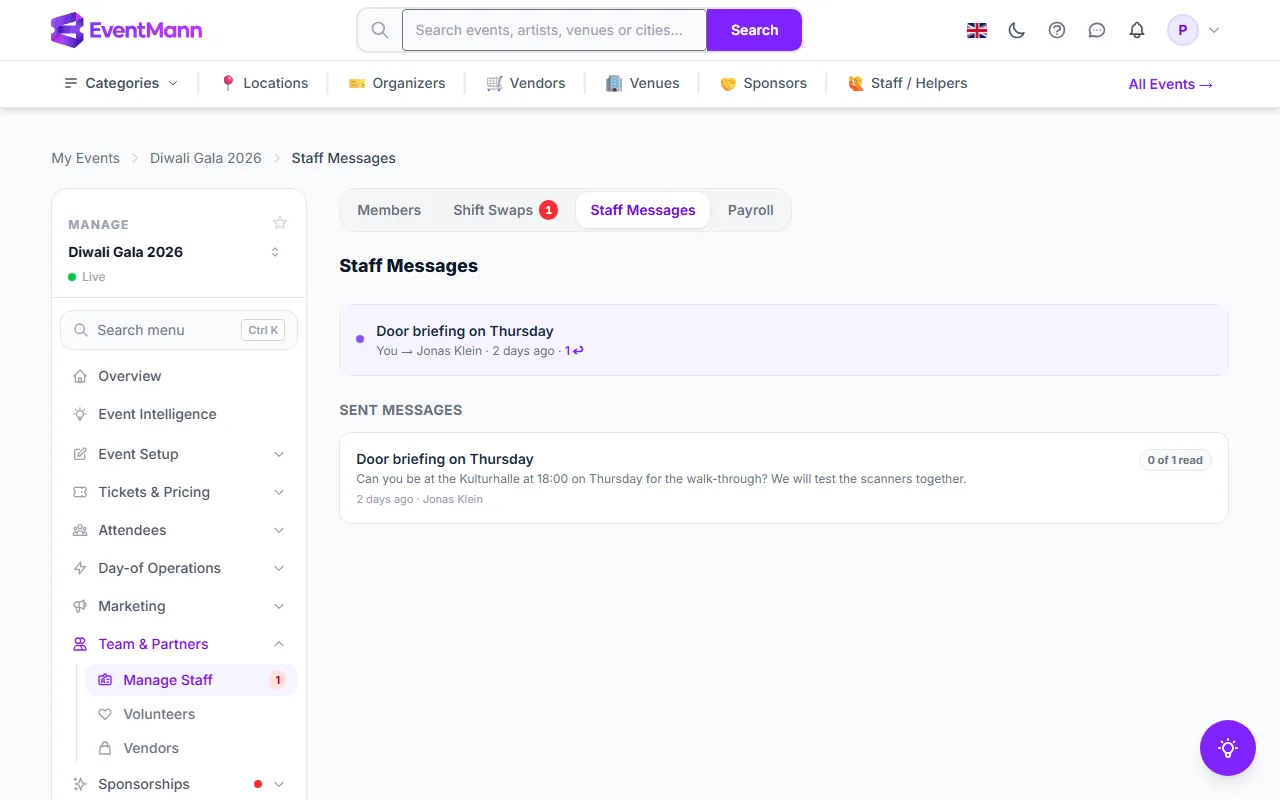Click the Marketing megaphone icon
Image resolution: width=1280 pixels, height=800 pixels.
pyautogui.click(x=80, y=606)
